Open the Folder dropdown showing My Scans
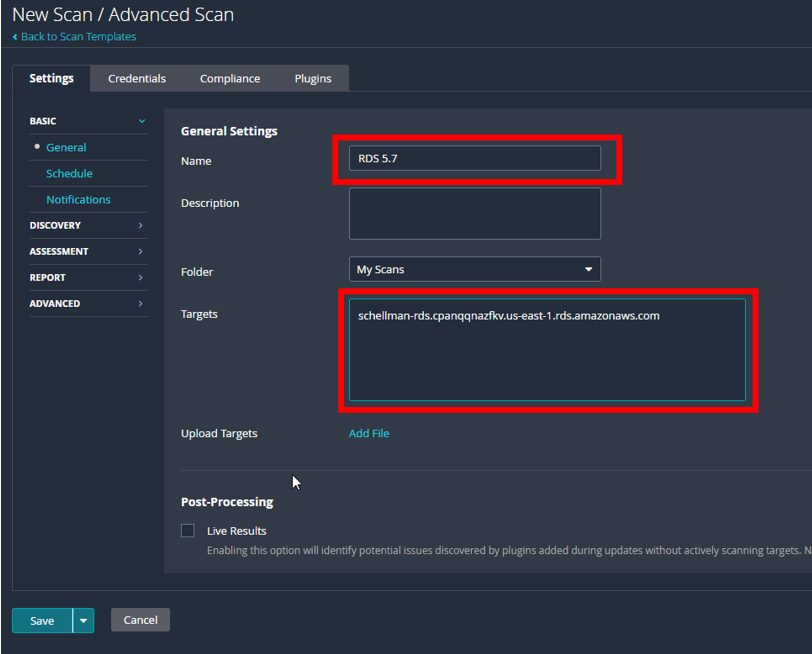 coord(474,269)
